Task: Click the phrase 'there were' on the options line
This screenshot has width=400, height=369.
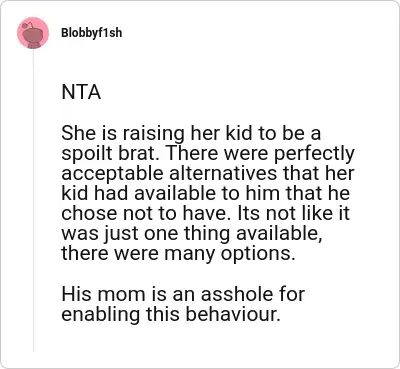Action: tap(110, 254)
